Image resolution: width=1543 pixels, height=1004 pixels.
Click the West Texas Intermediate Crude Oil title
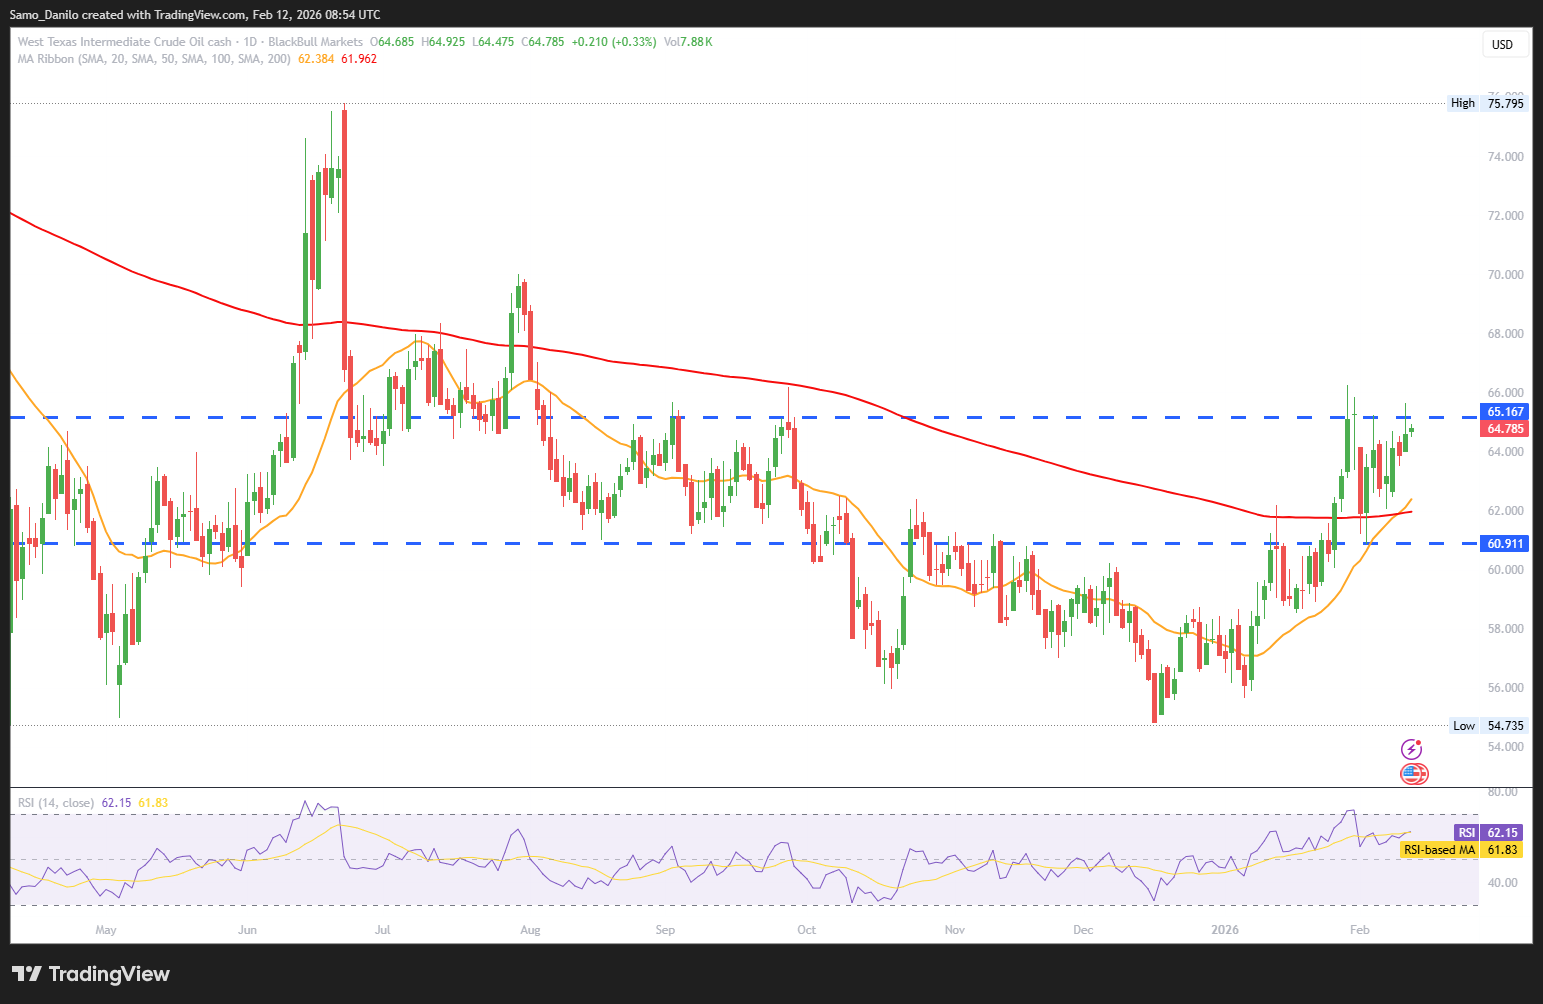[124, 42]
